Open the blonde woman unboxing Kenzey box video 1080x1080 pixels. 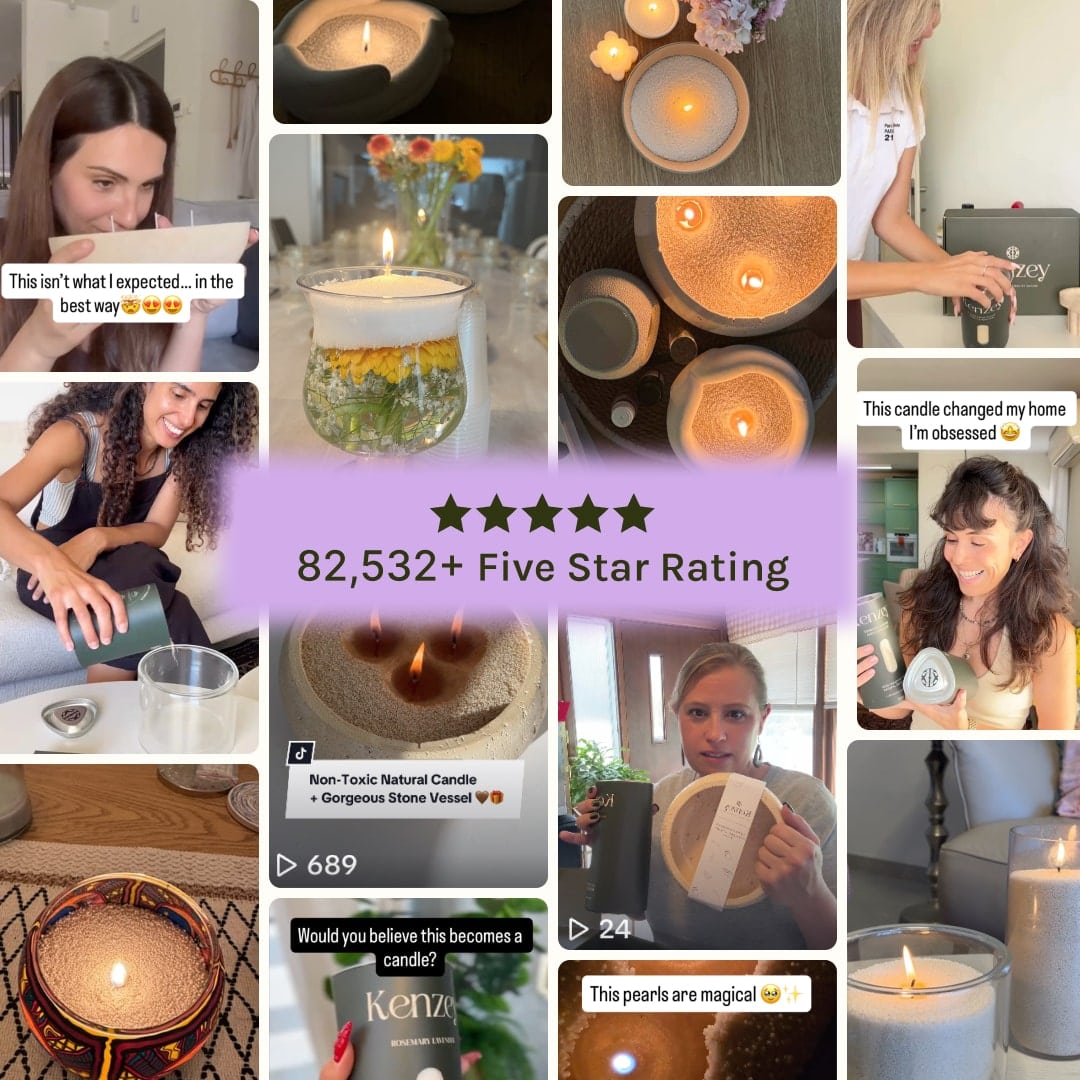[964, 174]
